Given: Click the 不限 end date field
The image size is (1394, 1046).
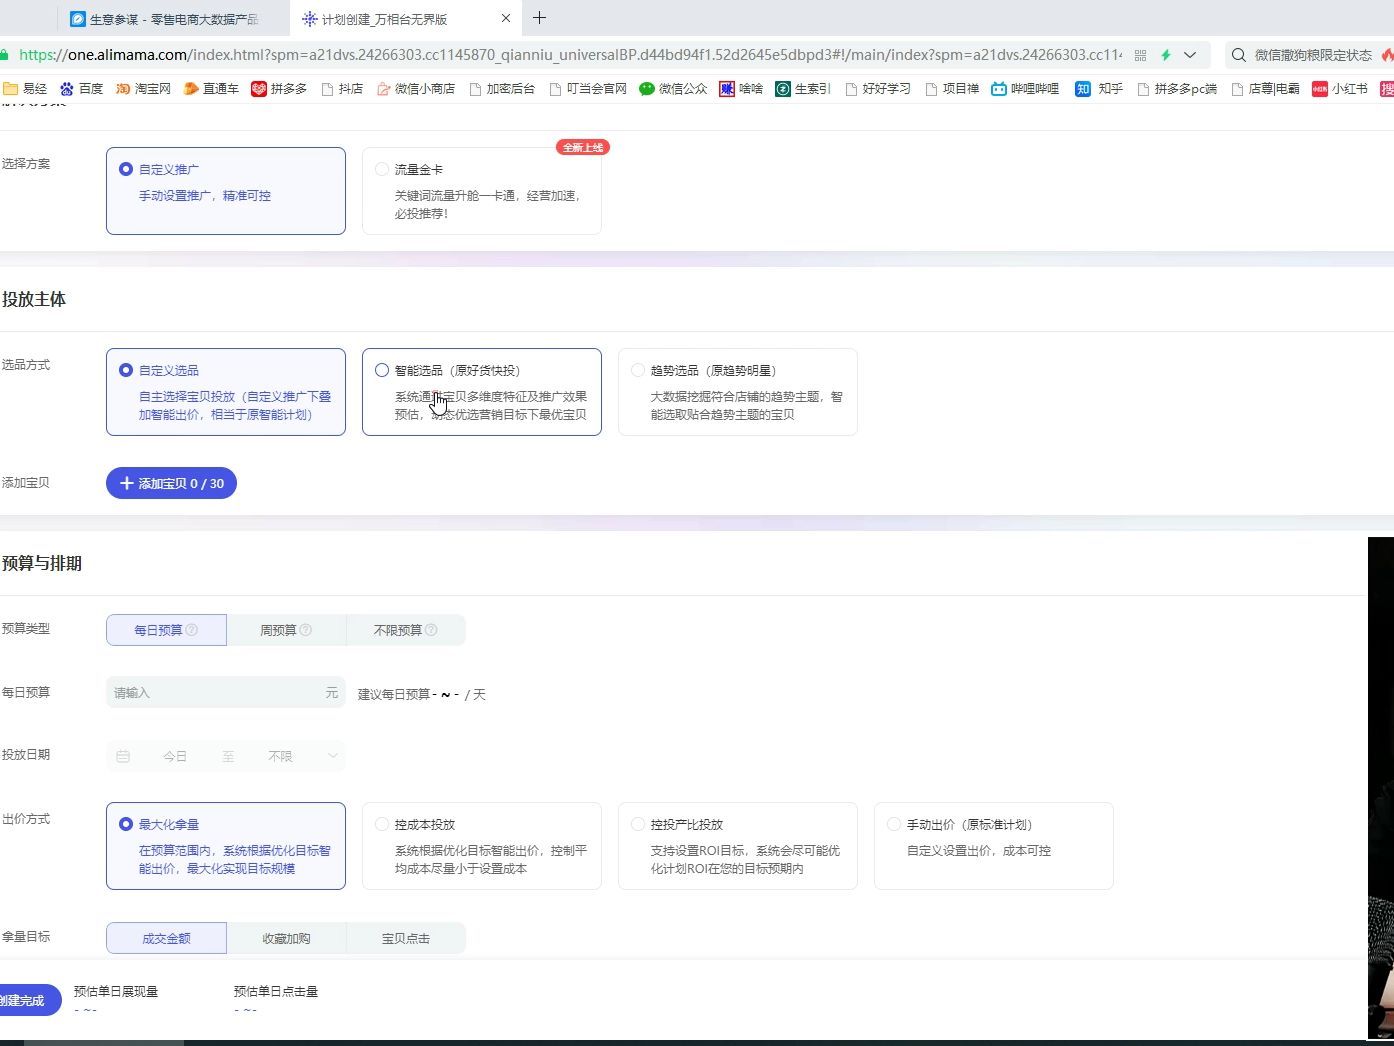Looking at the screenshot, I should (280, 756).
